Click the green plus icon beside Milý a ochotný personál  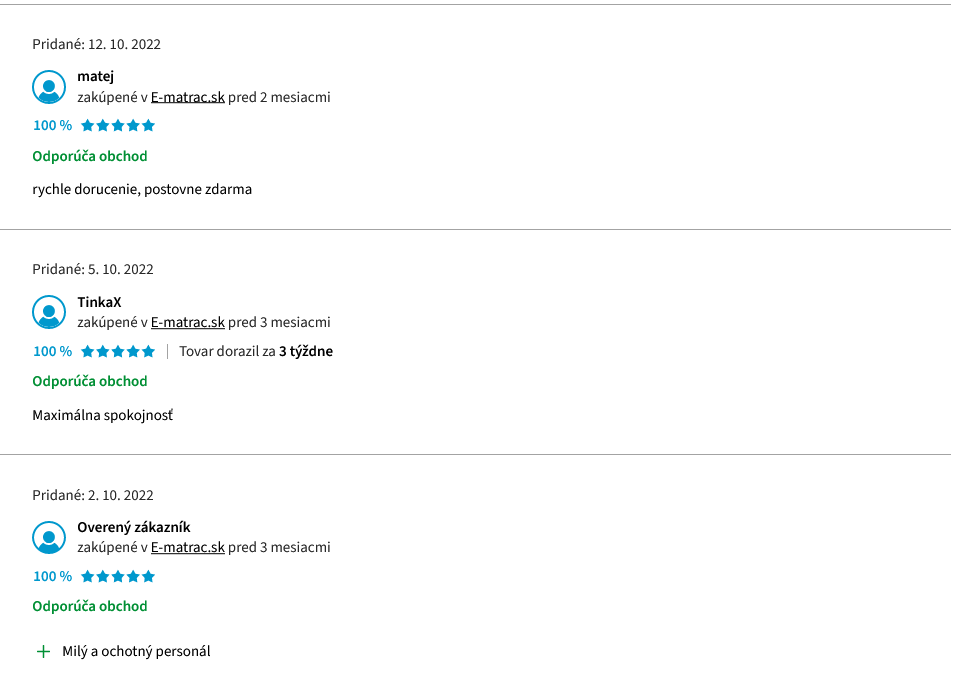tap(43, 652)
